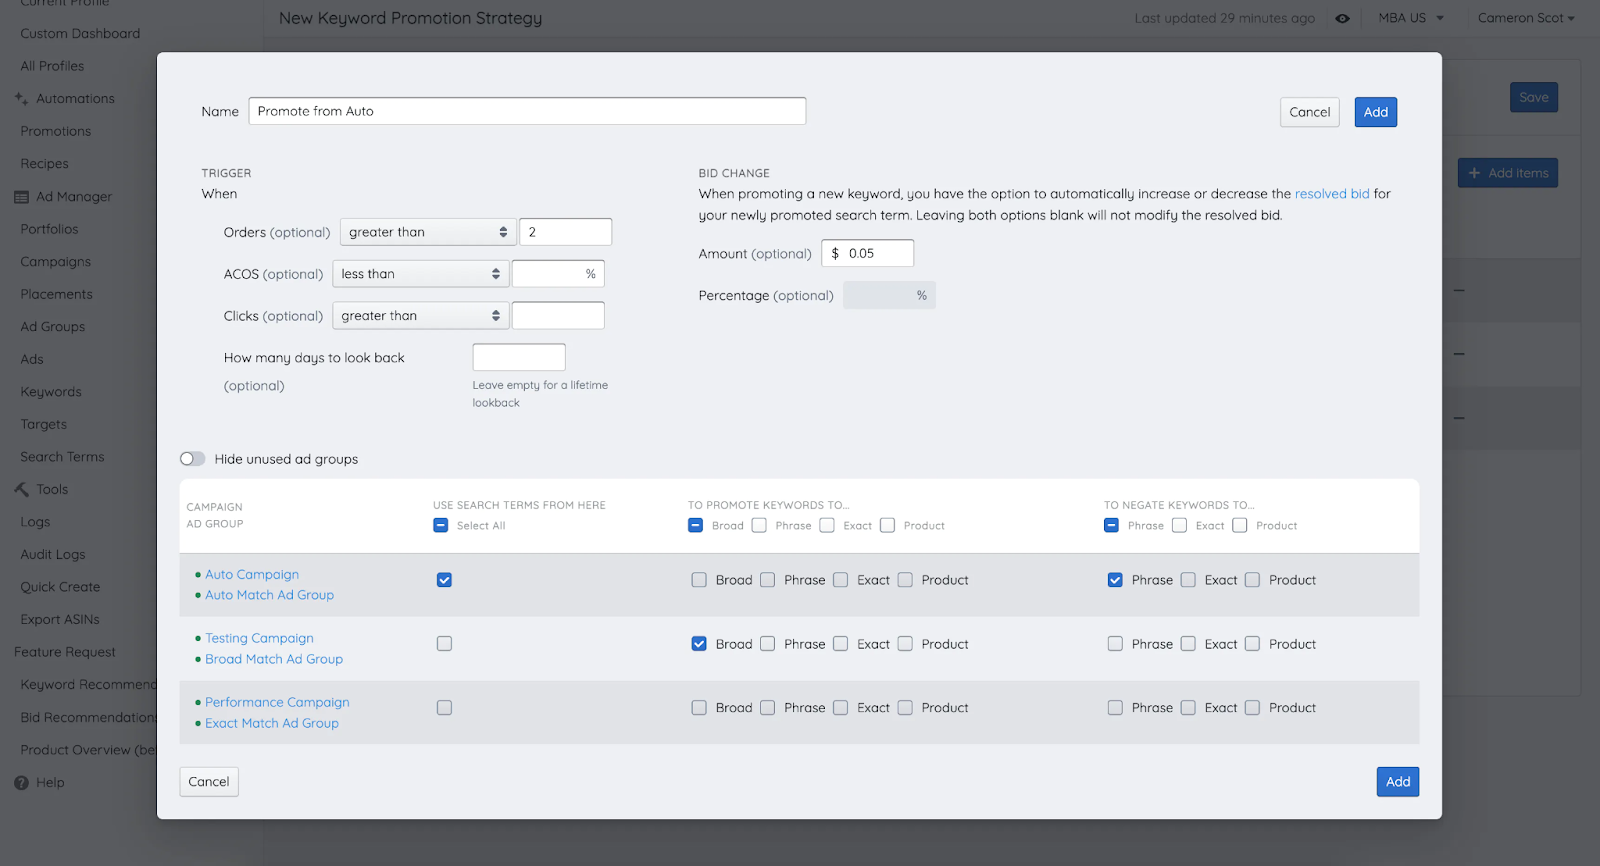Open Search Terms in the sidebar
The image size is (1600, 866).
[x=62, y=457]
